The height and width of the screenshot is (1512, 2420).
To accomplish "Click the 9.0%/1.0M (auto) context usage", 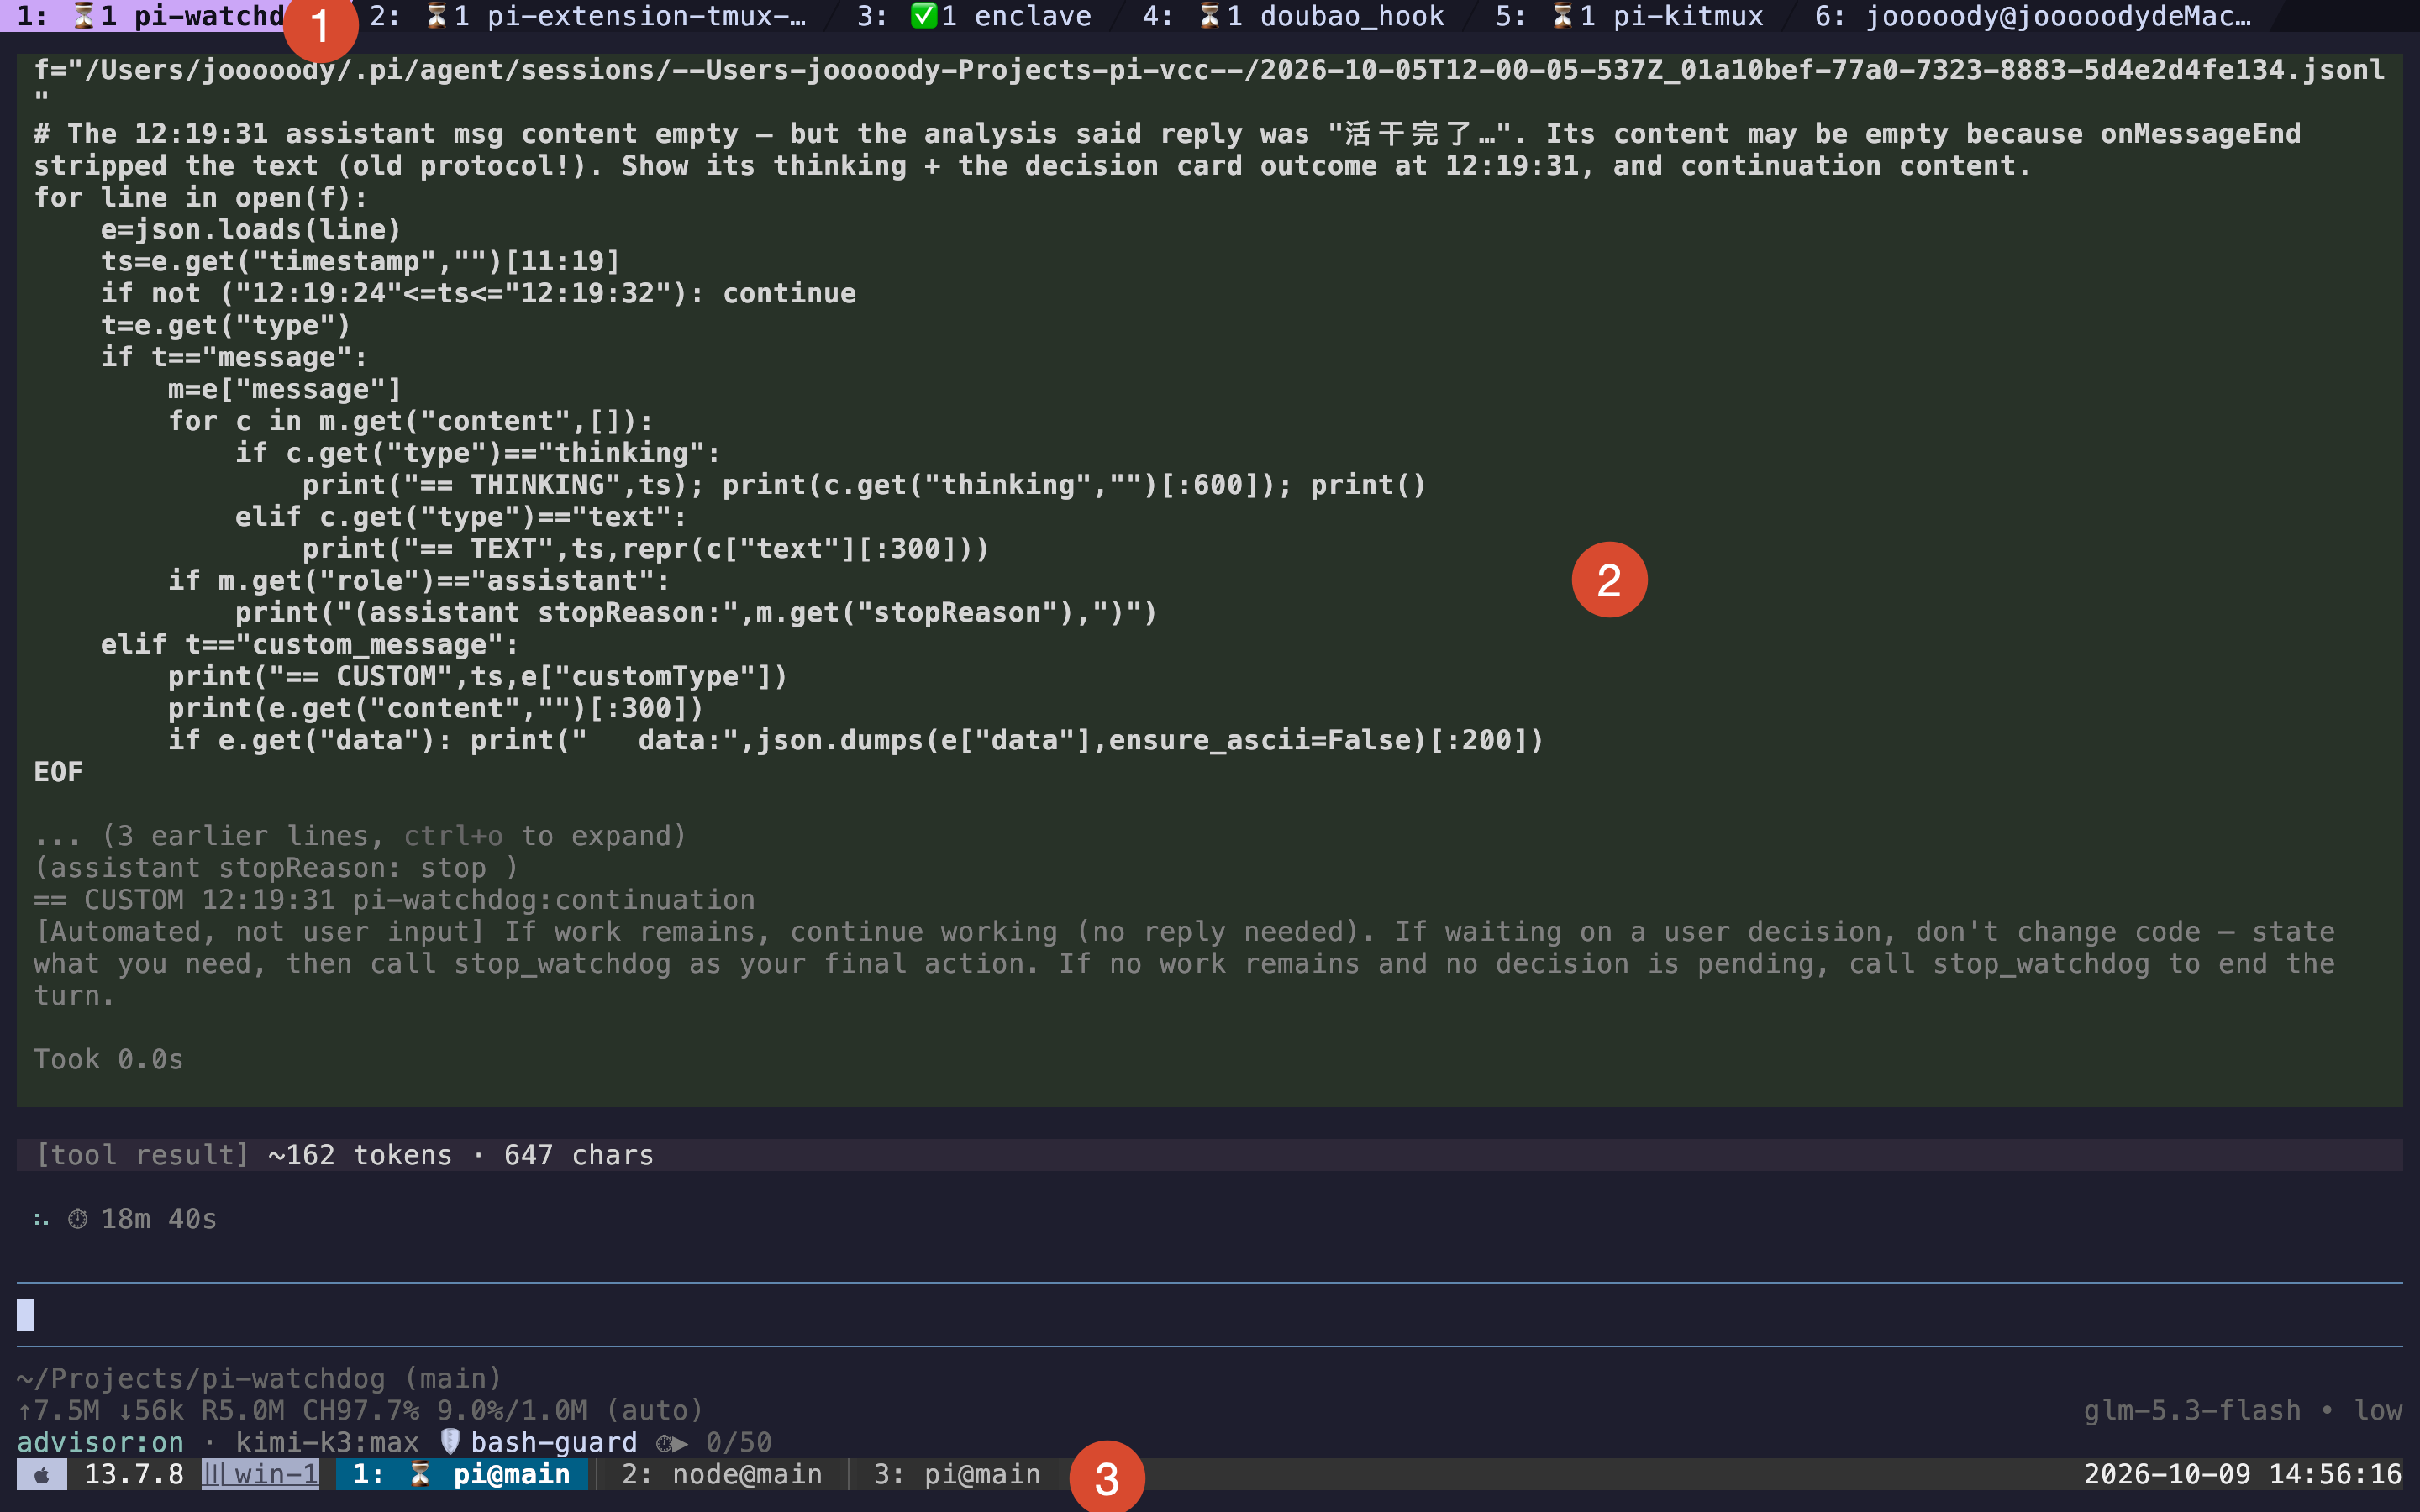I will point(571,1410).
